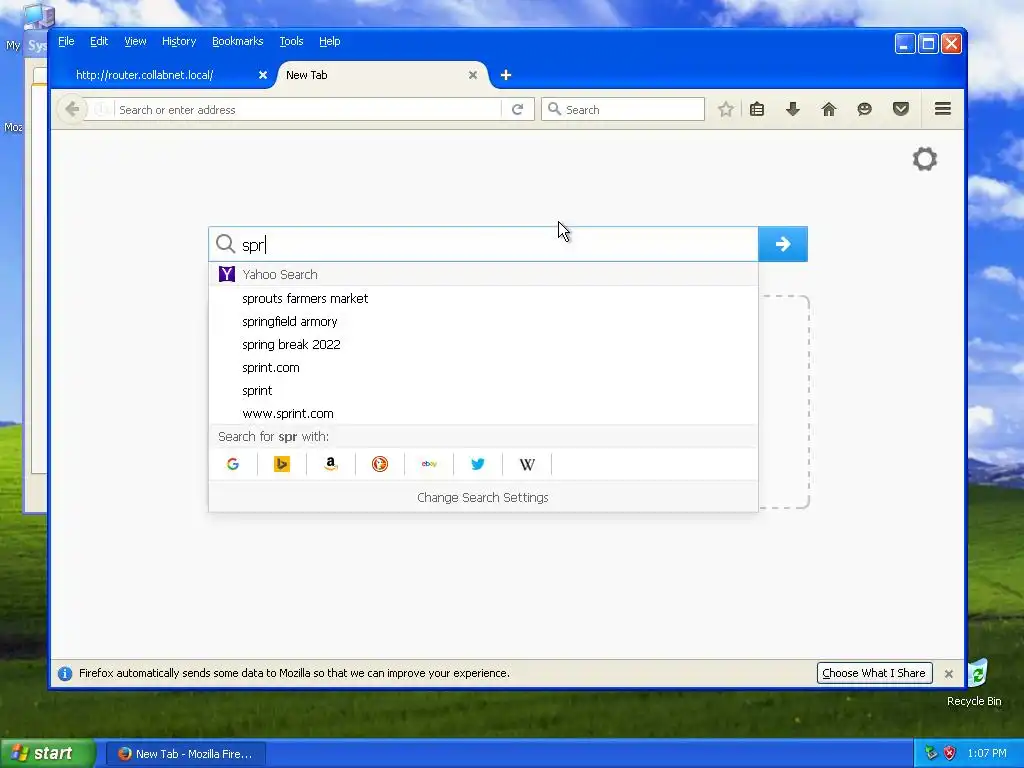The height and width of the screenshot is (768, 1024).
Task: Click the Google search engine icon
Action: point(233,464)
